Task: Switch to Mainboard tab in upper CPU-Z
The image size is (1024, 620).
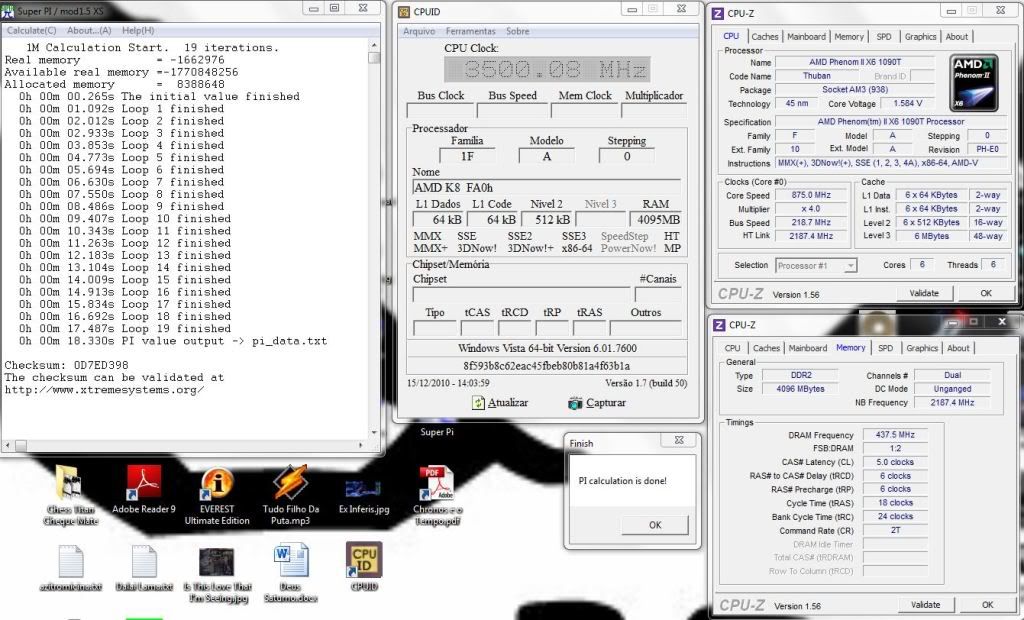Action: coord(807,37)
